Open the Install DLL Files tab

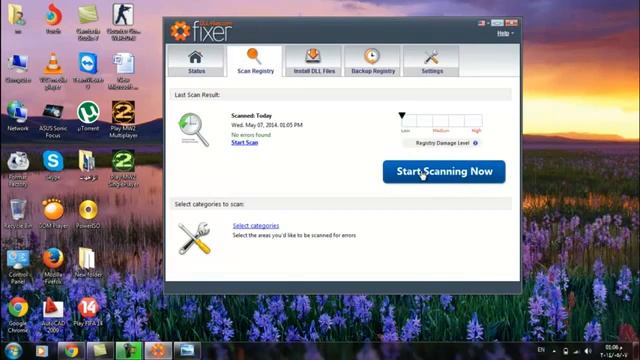click(x=313, y=61)
